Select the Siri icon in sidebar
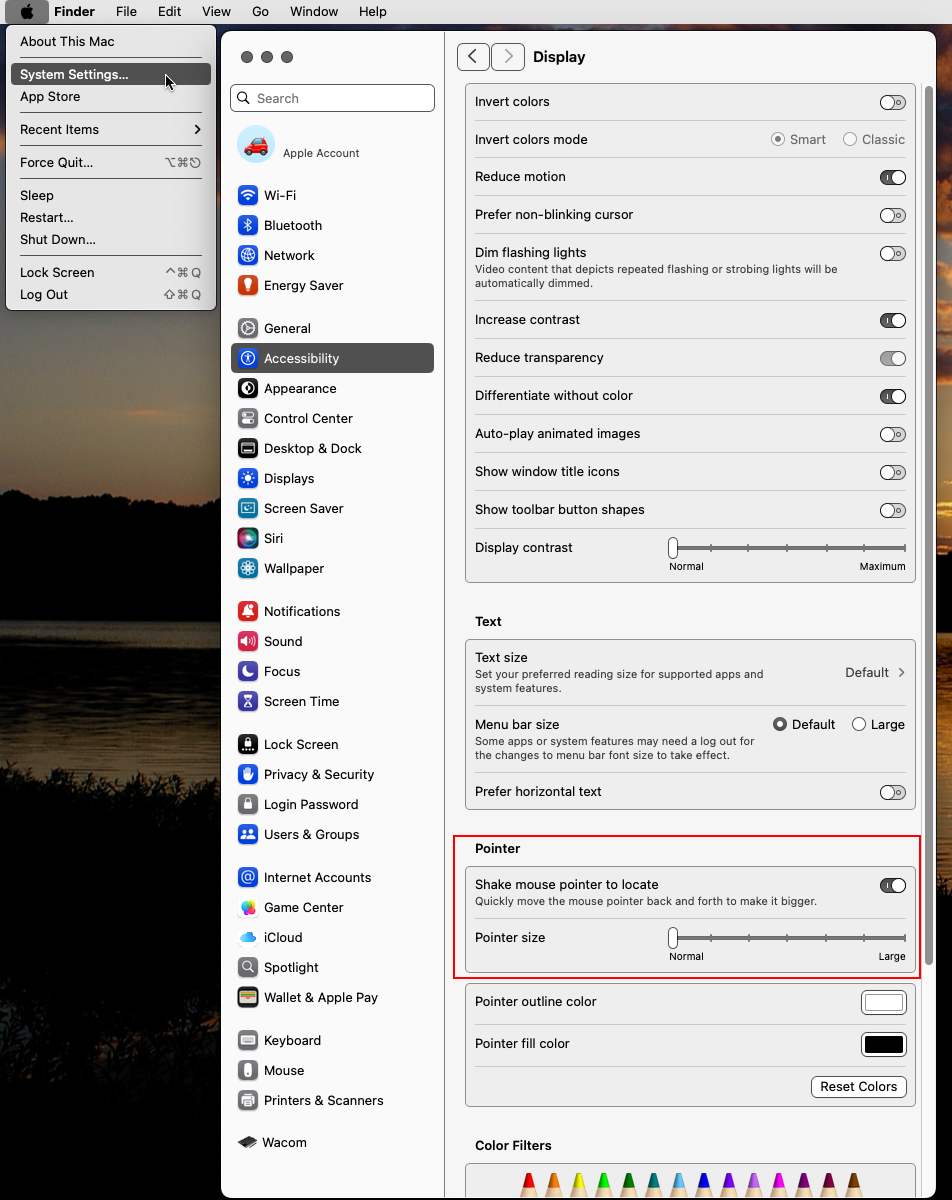The height and width of the screenshot is (1200, 952). (x=247, y=538)
